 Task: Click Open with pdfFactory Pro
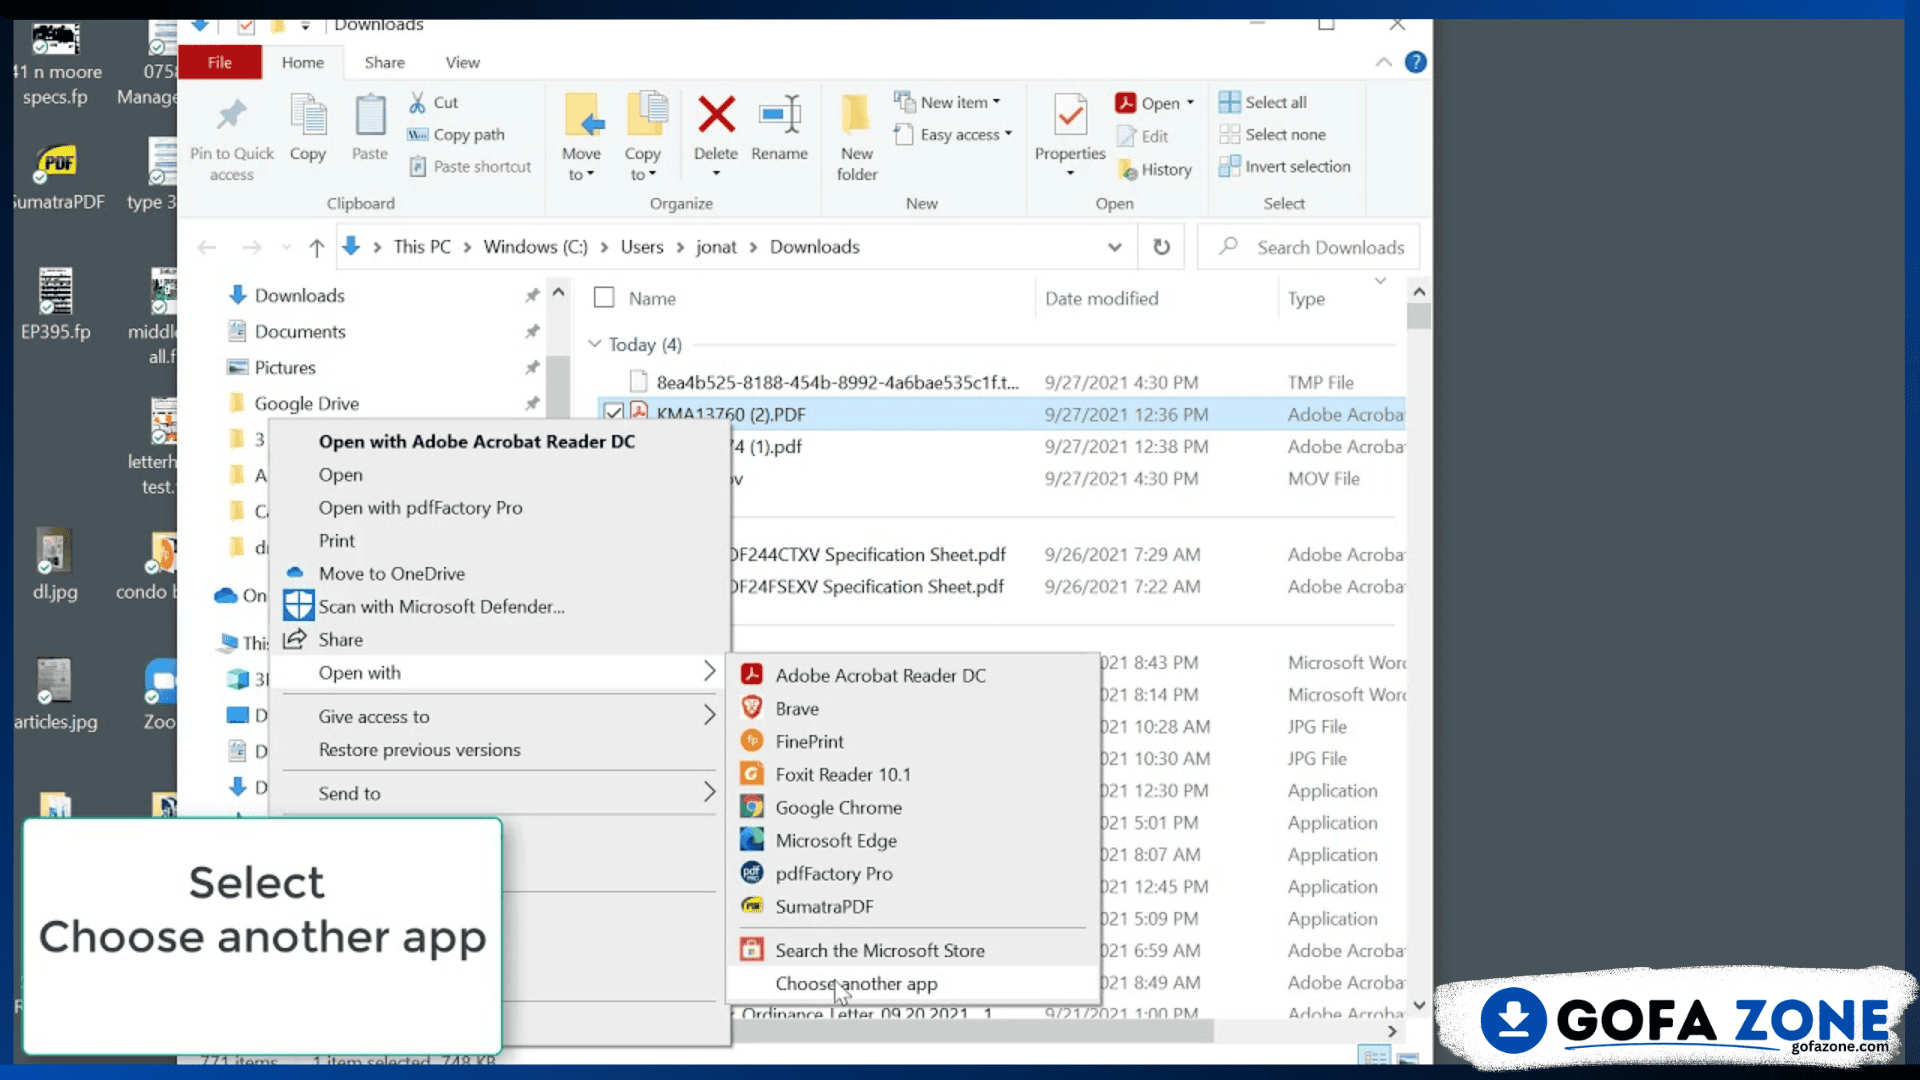point(500,507)
